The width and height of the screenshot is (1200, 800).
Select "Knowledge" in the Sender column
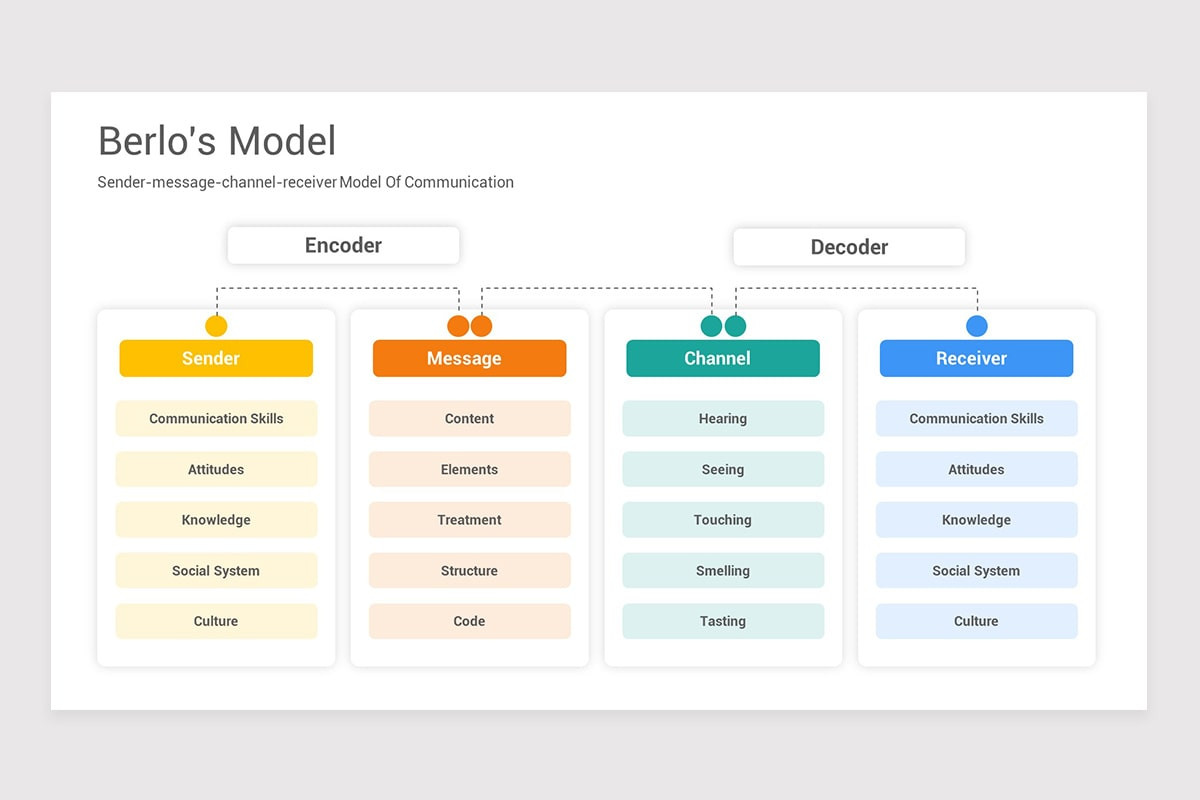click(x=216, y=520)
